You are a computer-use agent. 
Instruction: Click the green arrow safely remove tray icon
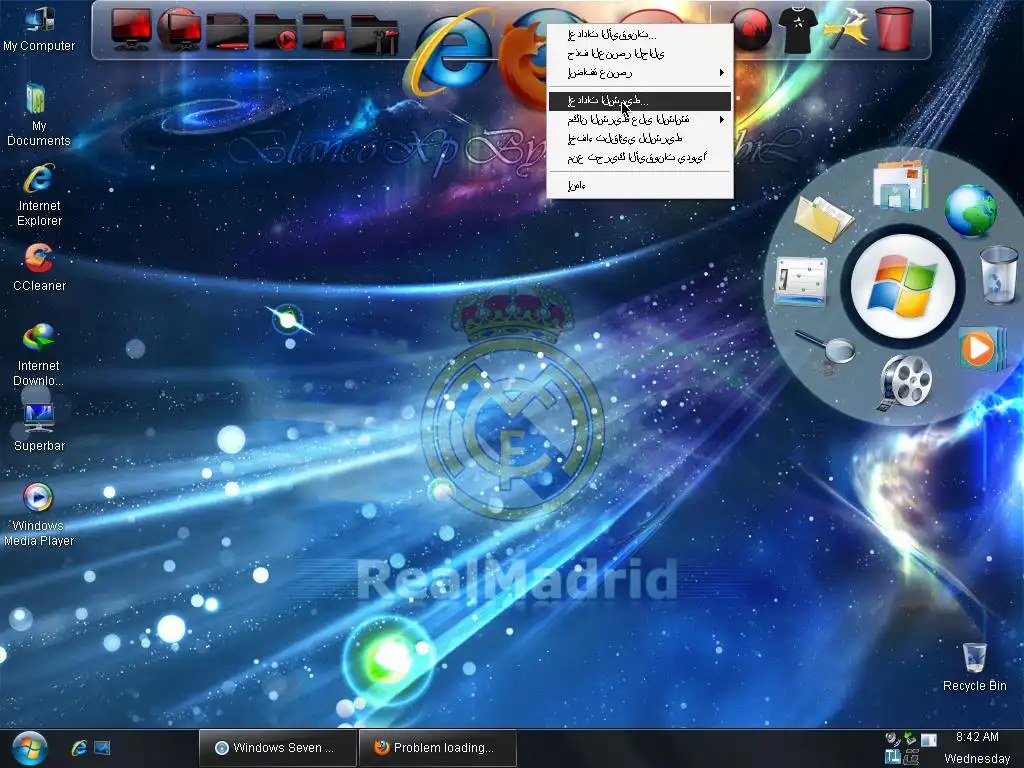tap(910, 739)
